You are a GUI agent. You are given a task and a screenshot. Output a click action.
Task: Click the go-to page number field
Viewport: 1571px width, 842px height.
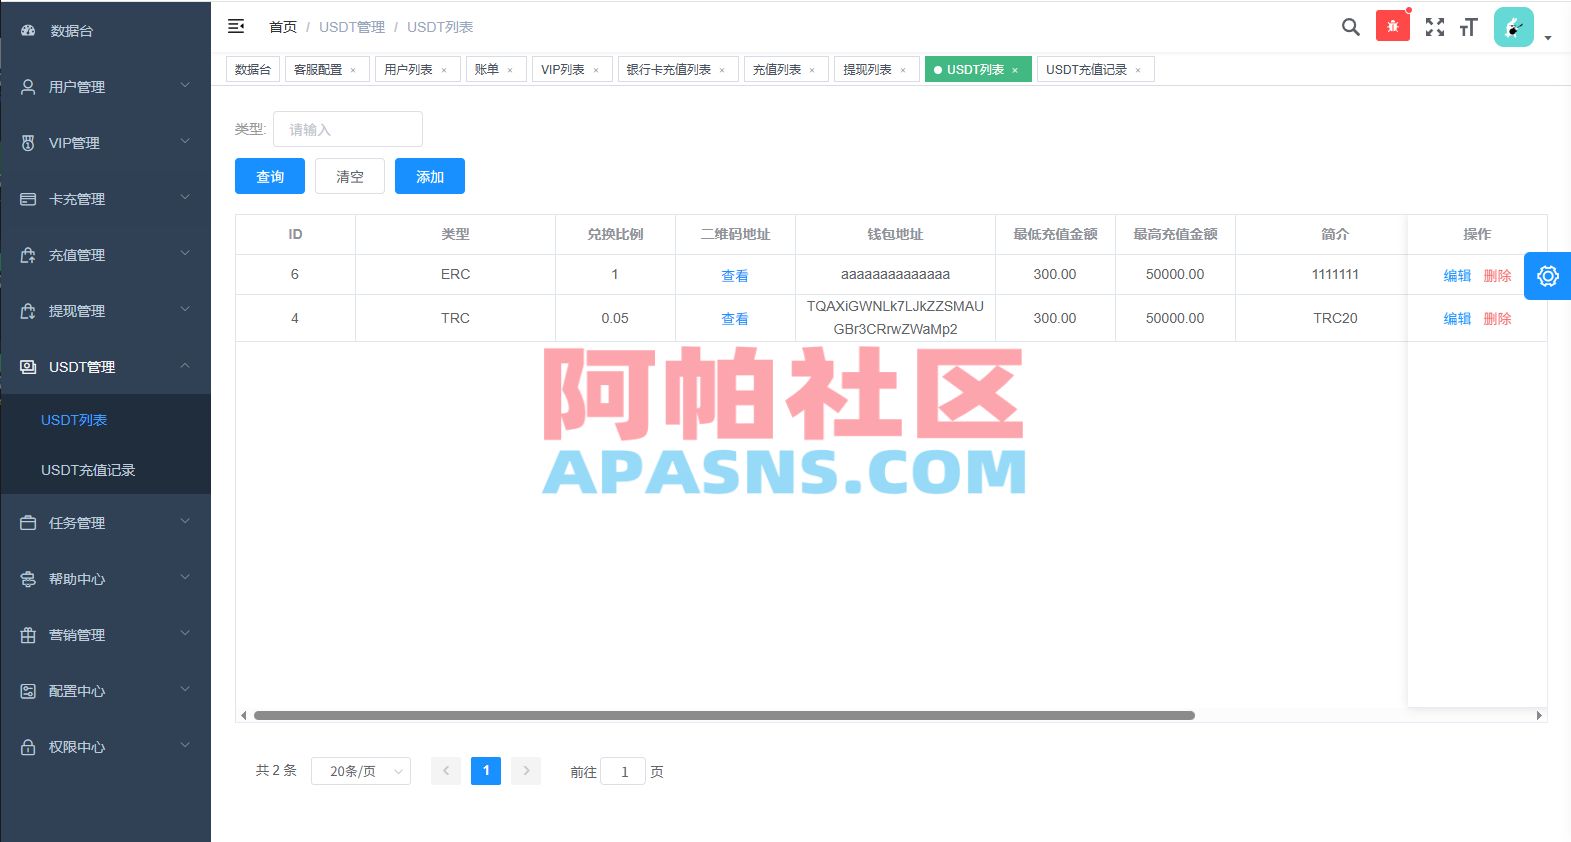pos(623,771)
